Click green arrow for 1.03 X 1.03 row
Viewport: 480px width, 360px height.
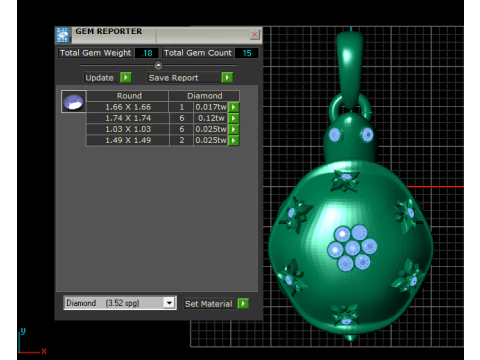click(234, 129)
